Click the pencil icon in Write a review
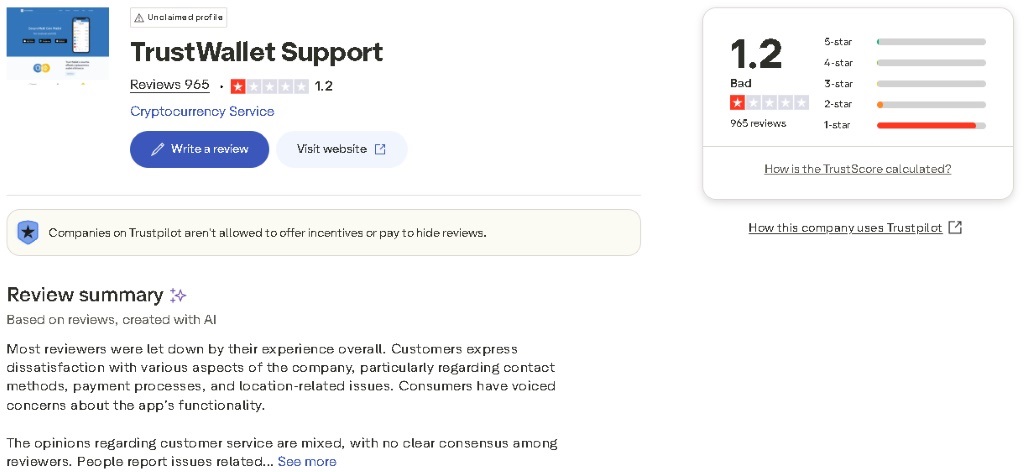 tap(157, 149)
